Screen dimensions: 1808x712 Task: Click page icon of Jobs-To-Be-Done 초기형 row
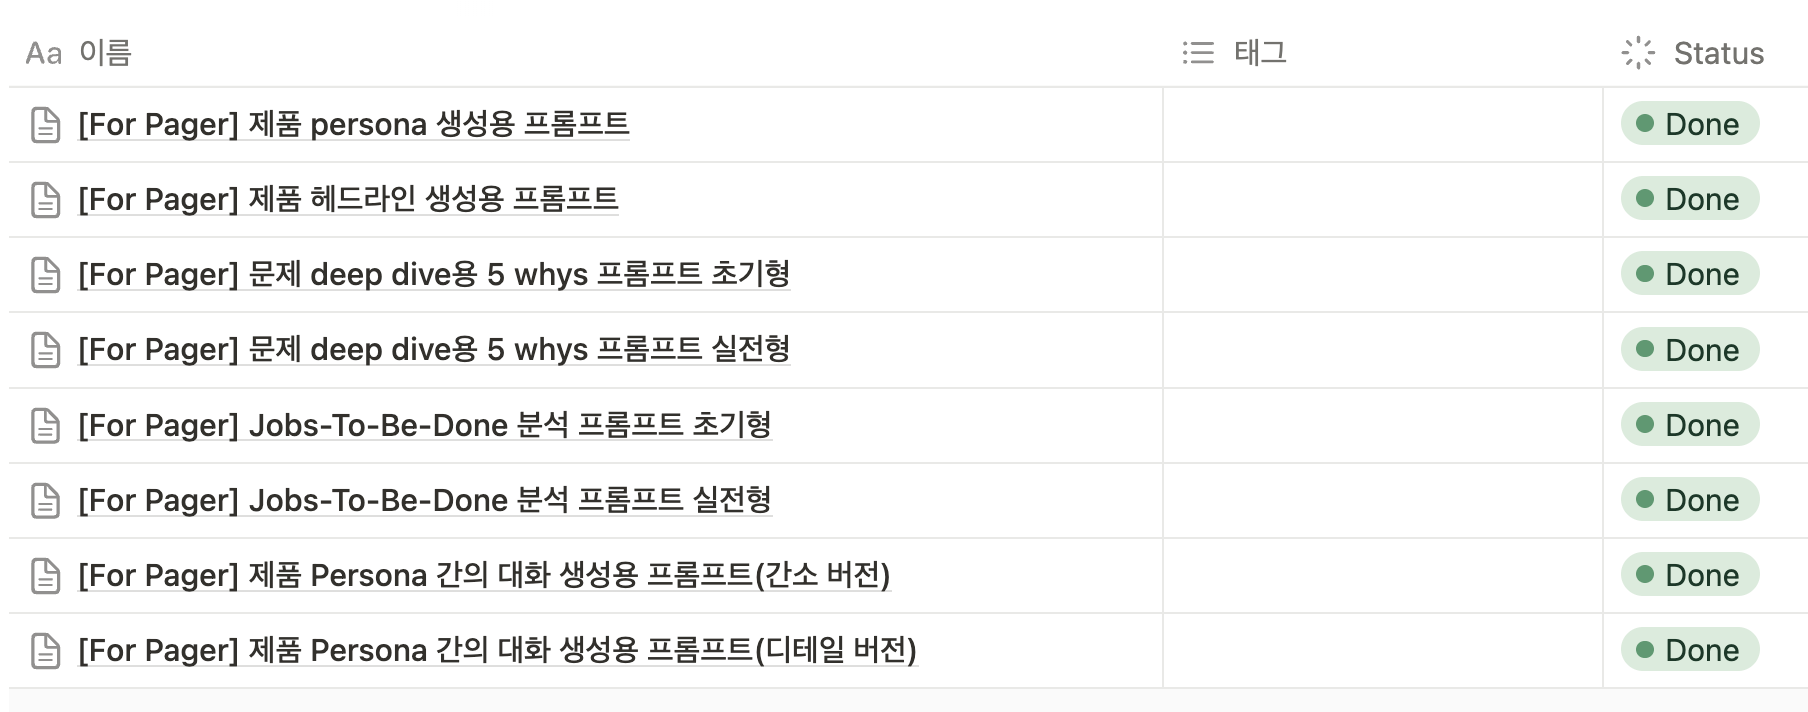[46, 426]
